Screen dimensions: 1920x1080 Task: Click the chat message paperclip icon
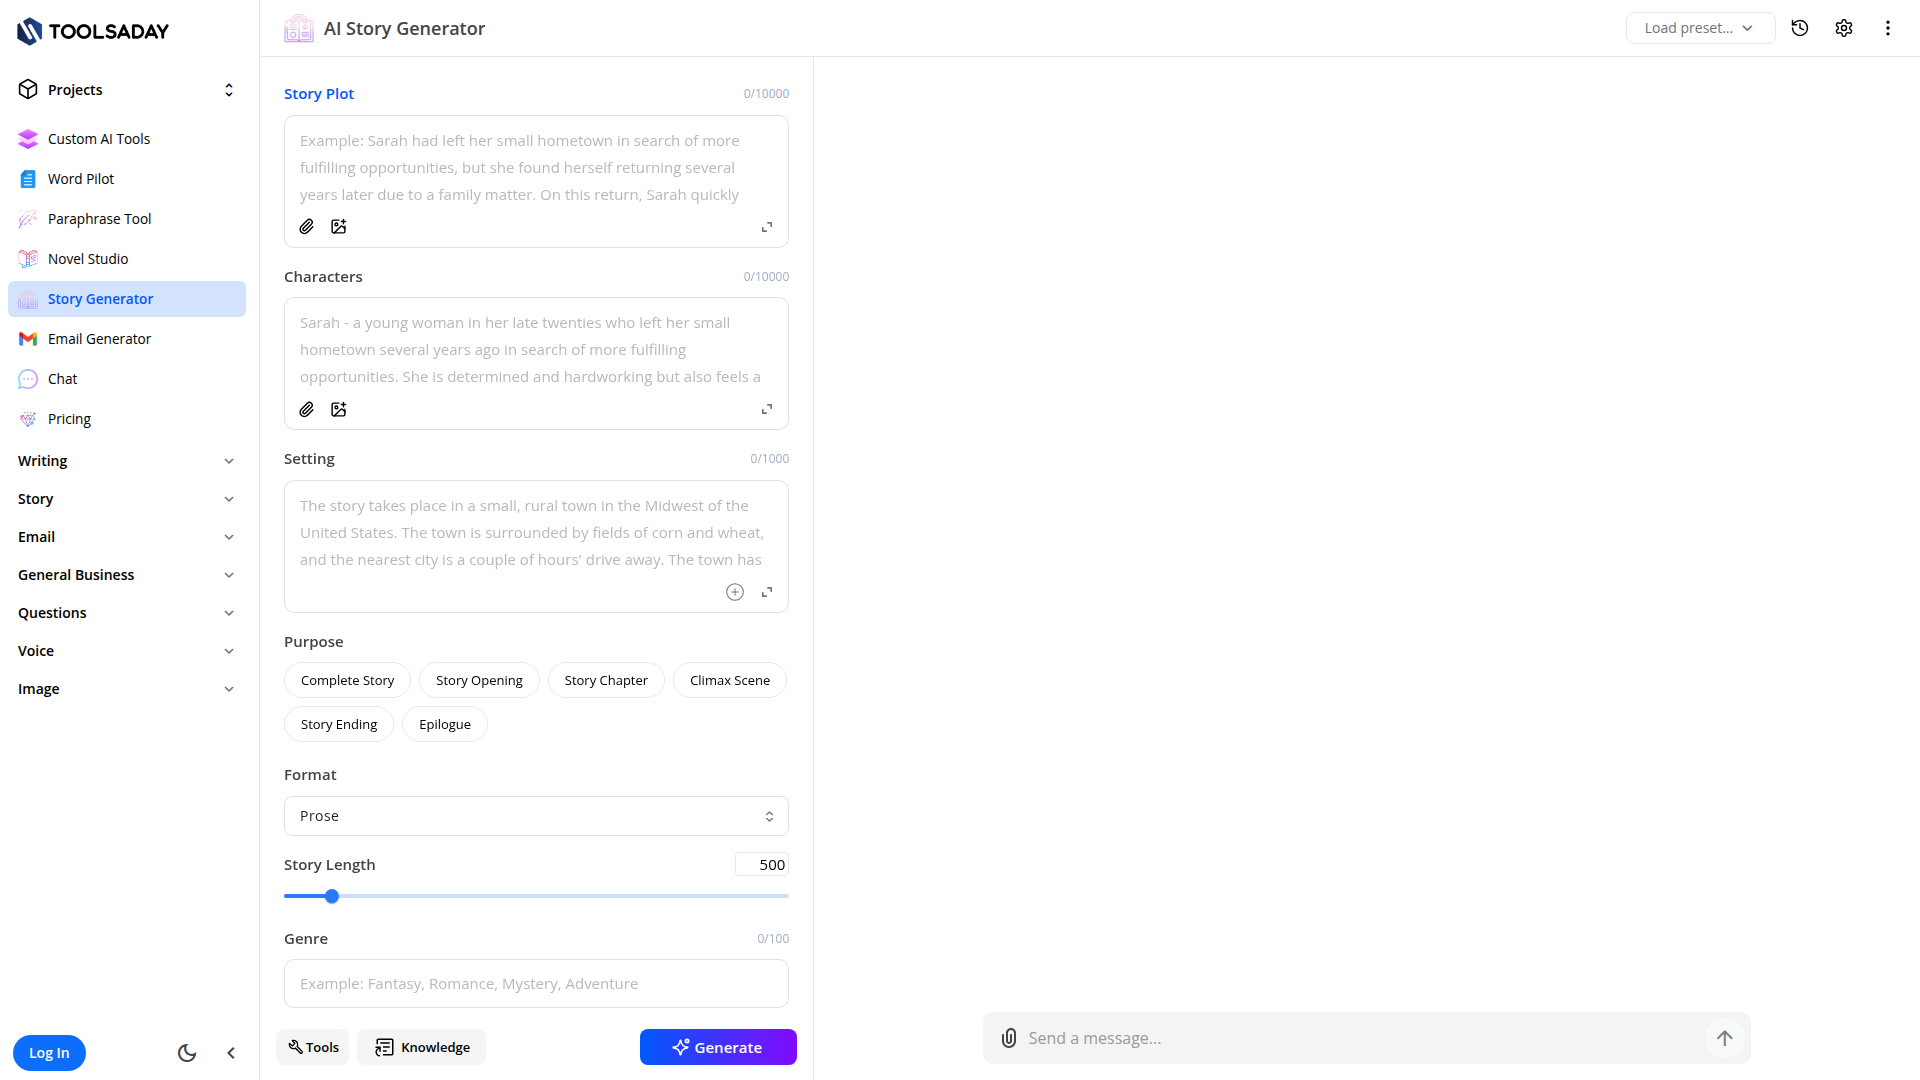(x=1009, y=1038)
